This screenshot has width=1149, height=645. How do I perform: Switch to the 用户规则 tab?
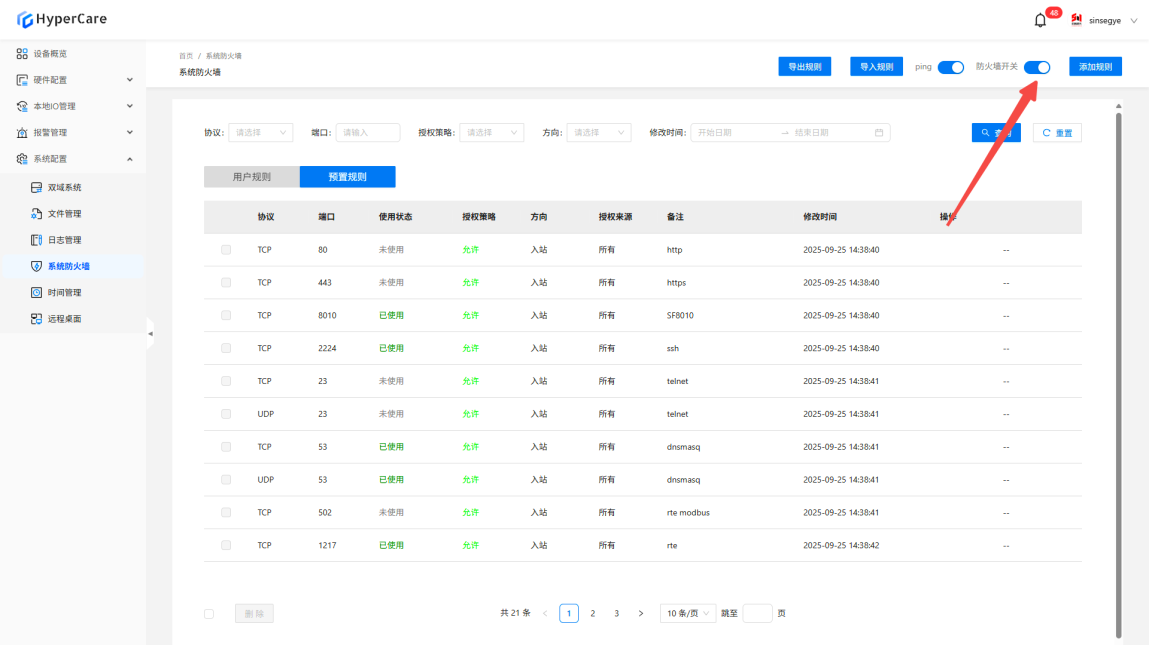click(251, 177)
